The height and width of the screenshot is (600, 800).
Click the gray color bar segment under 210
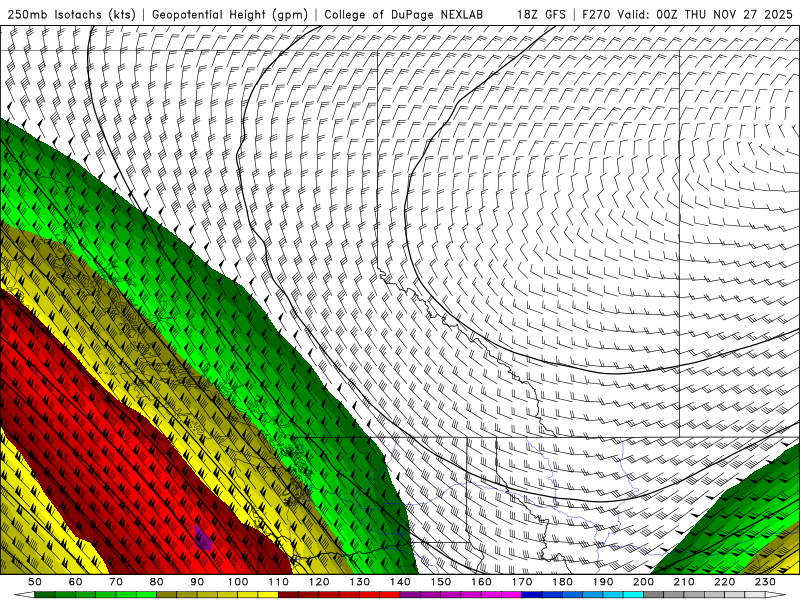coord(694,595)
